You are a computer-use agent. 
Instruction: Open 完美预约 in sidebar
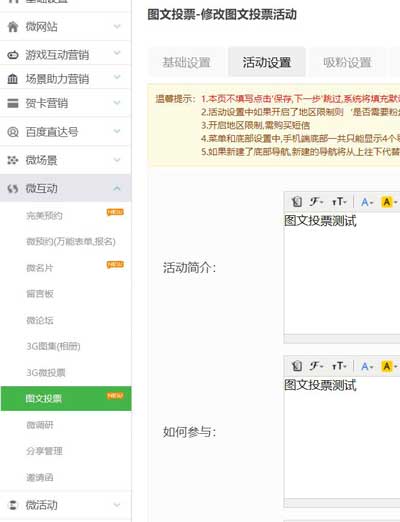pyautogui.click(x=44, y=216)
